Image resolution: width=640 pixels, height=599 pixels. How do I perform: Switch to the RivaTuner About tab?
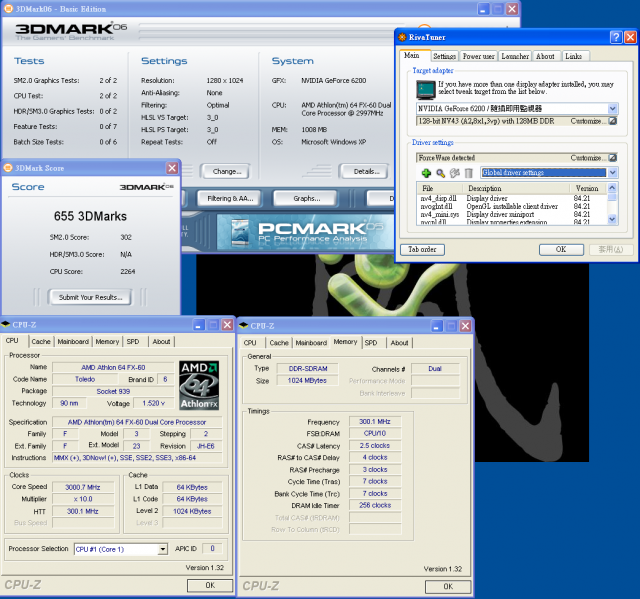click(x=545, y=56)
